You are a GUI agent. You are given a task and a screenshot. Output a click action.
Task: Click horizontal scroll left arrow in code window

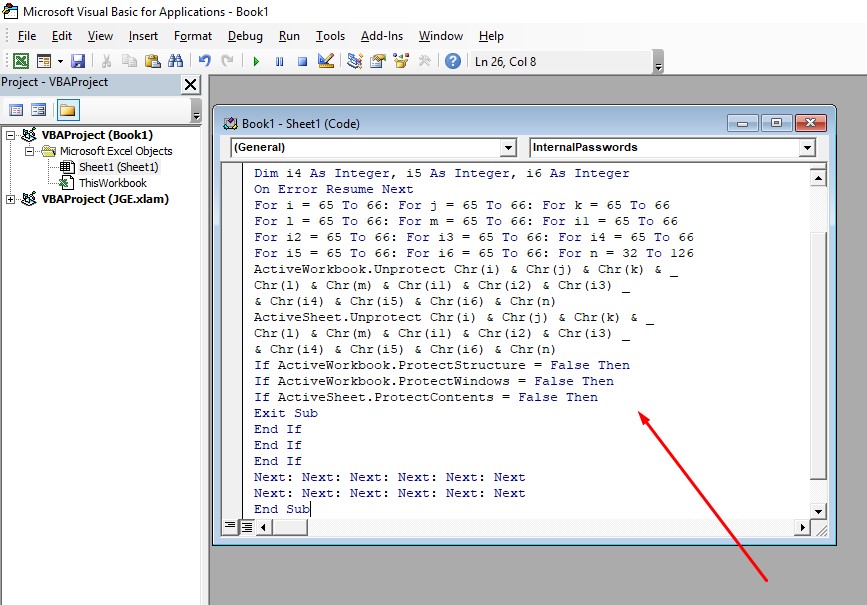263,528
